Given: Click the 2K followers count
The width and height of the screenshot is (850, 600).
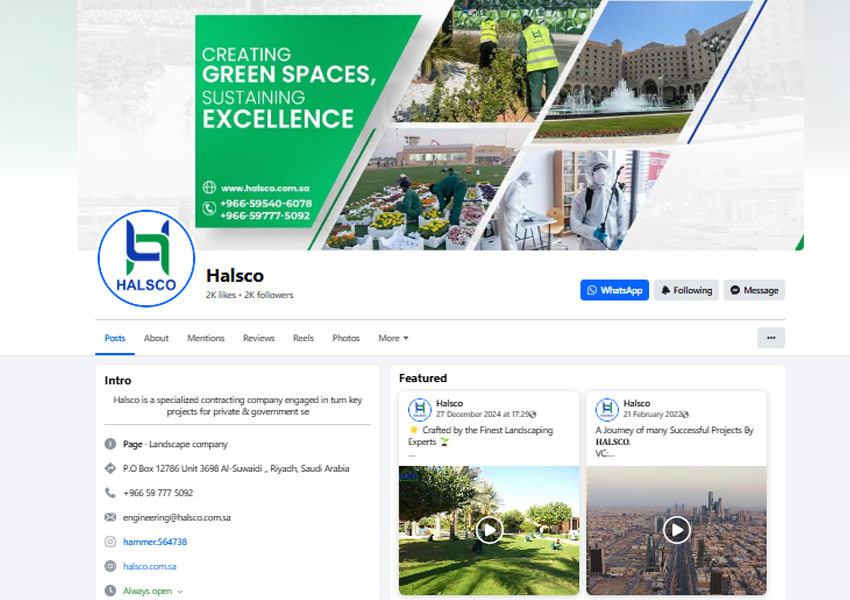Looking at the screenshot, I should coord(268,295).
